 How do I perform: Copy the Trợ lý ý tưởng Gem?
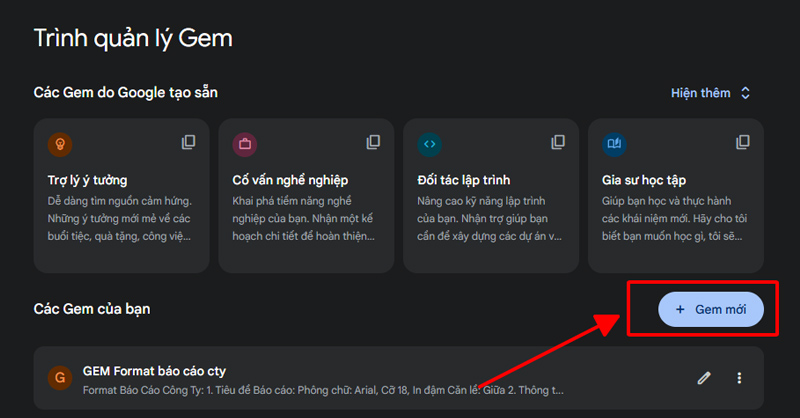pyautogui.click(x=188, y=142)
